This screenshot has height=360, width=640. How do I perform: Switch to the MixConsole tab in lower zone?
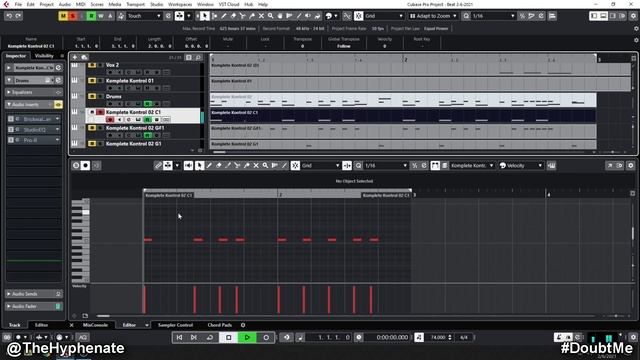point(95,325)
